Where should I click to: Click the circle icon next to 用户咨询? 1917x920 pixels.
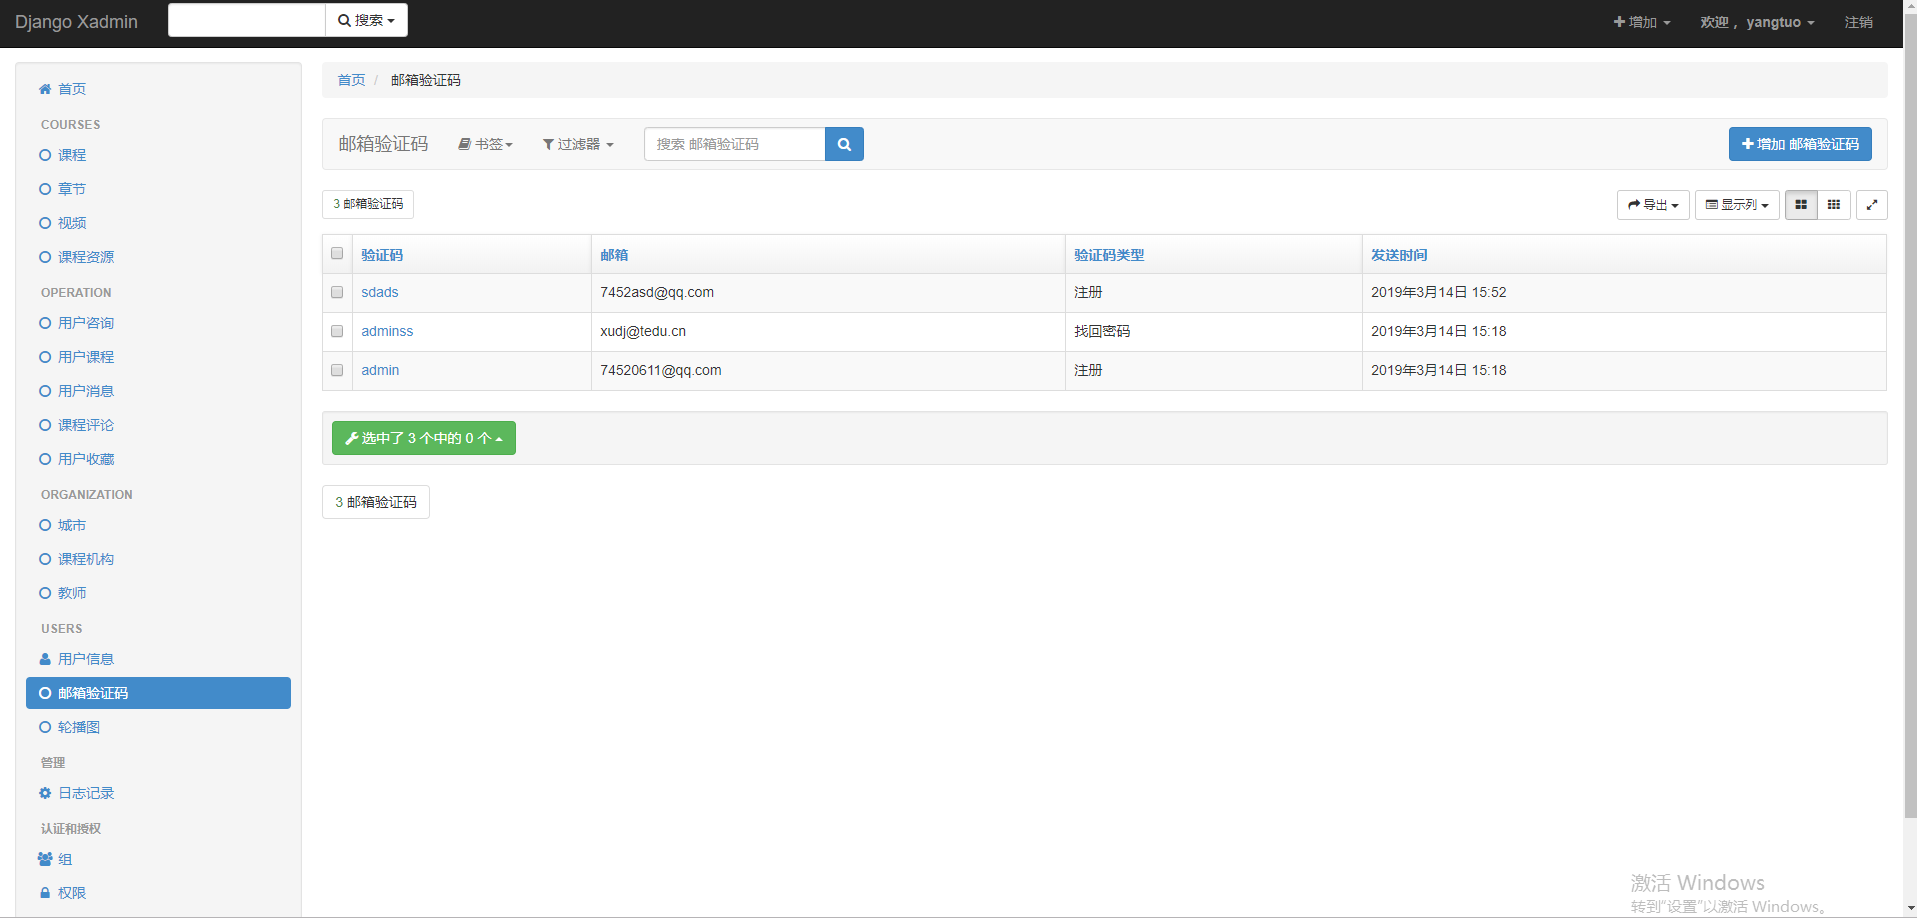[45, 323]
